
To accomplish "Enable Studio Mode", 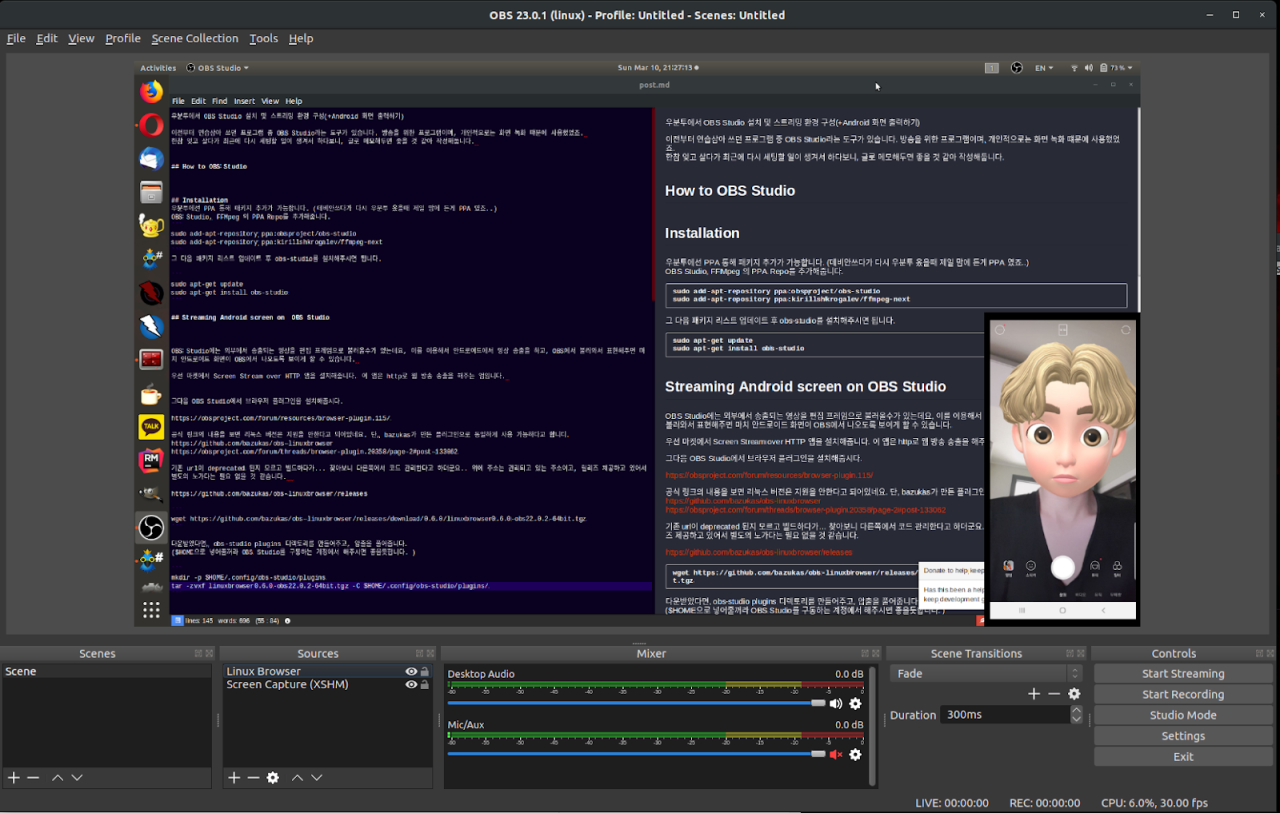I will (x=1183, y=716).
